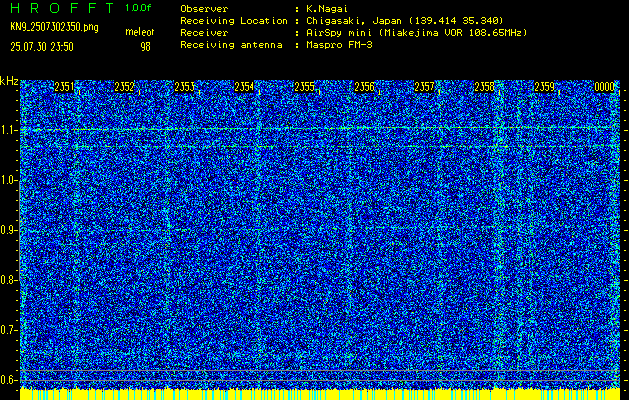Viewport: 629px width, 400px height.
Task: Click the 1.0 frequency axis label
Action: (x=8, y=180)
